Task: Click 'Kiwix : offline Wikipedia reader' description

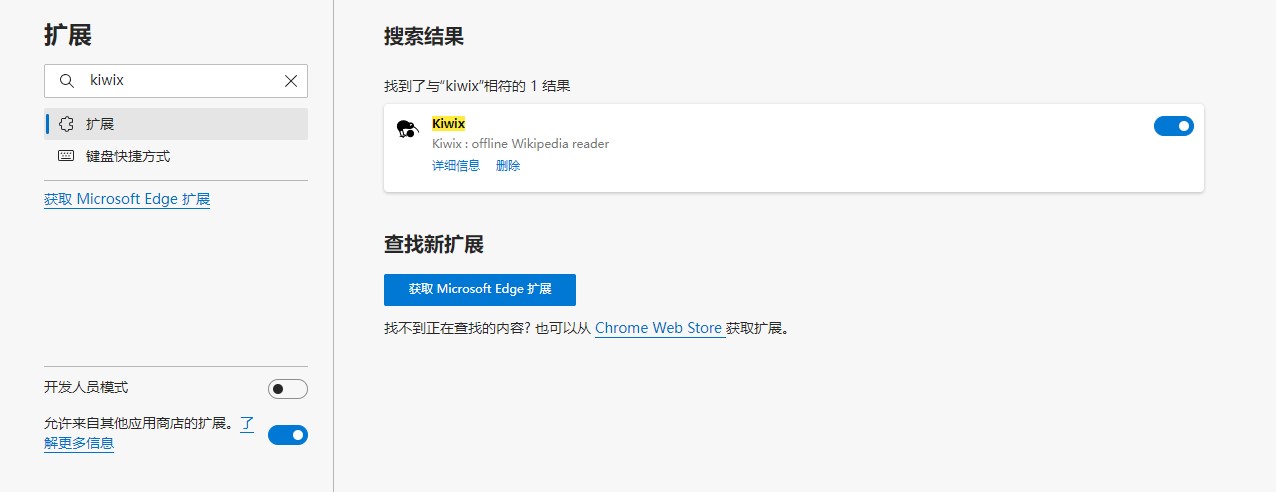Action: [521, 144]
